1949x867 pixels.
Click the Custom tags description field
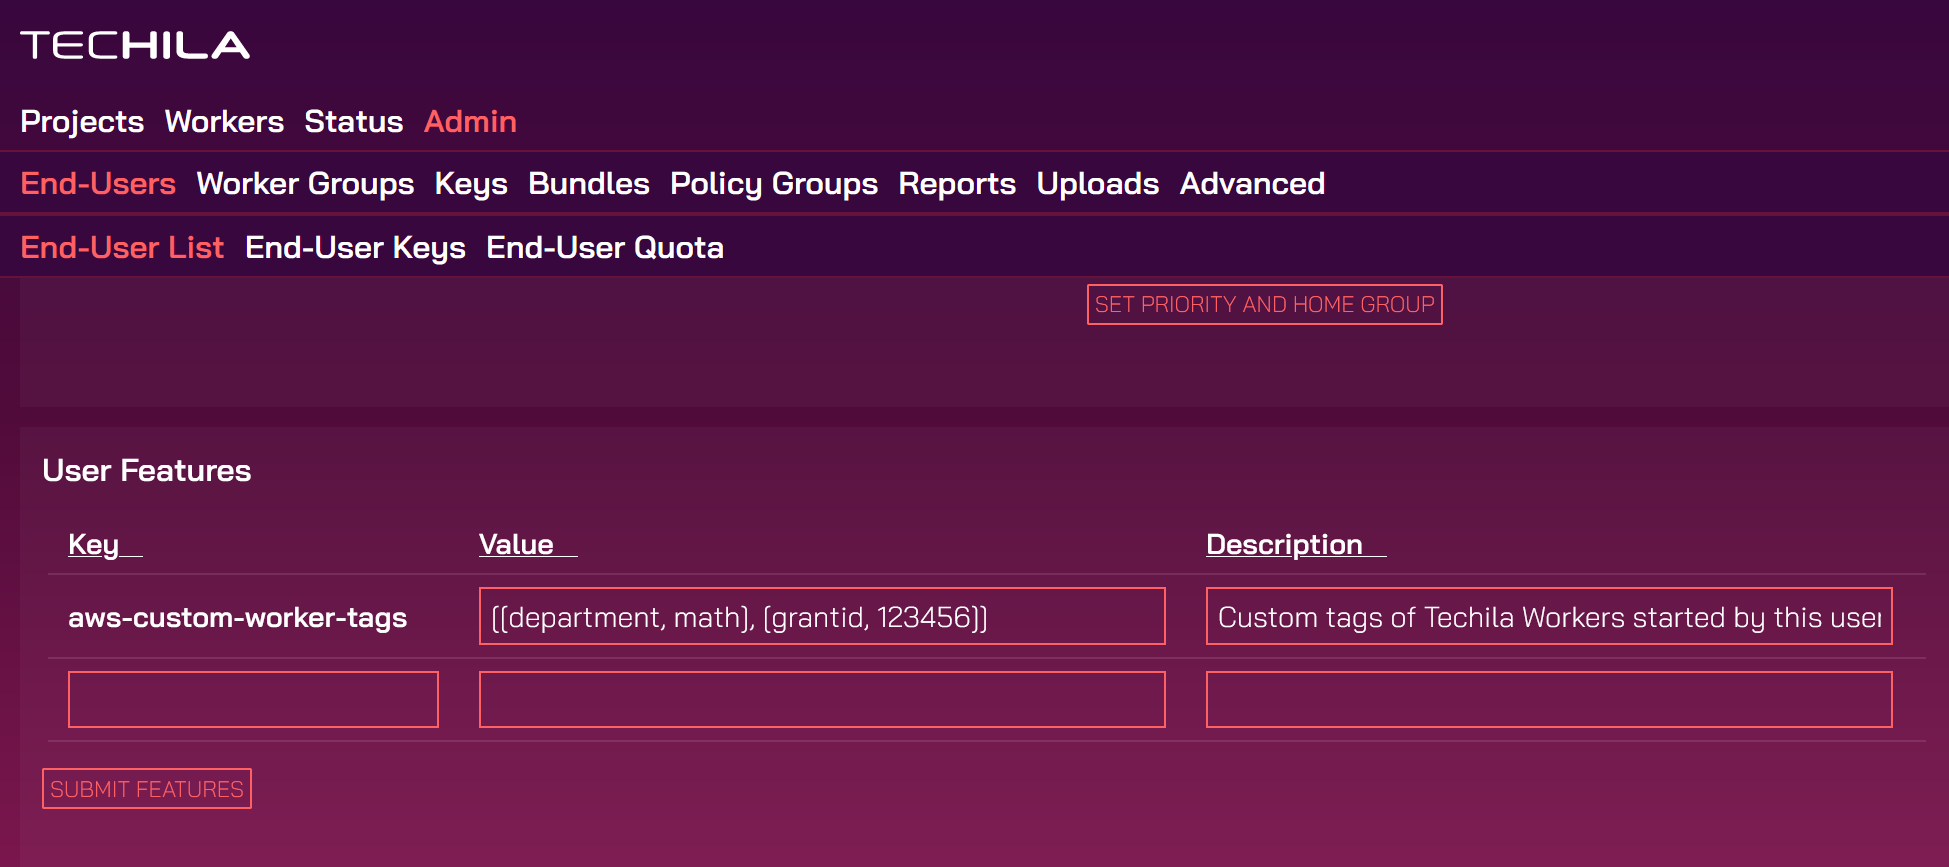pyautogui.click(x=1548, y=617)
